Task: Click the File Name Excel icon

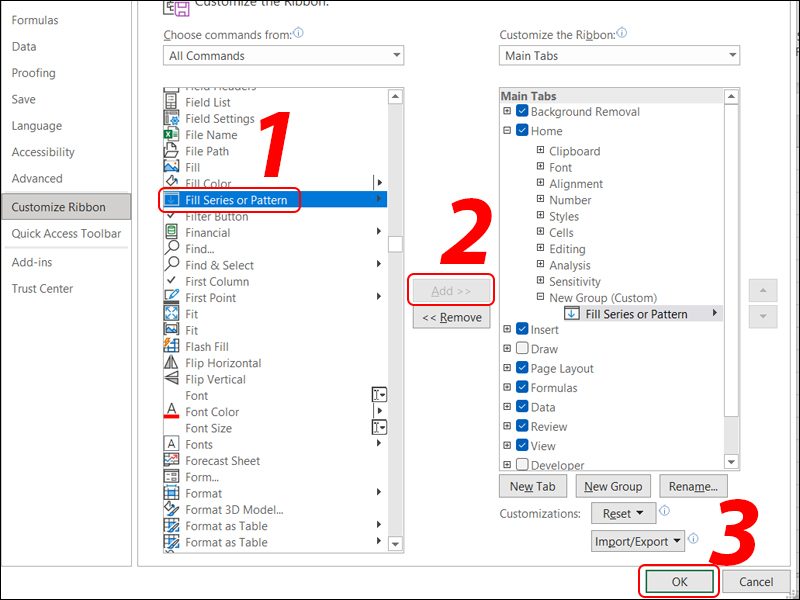Action: point(171,135)
